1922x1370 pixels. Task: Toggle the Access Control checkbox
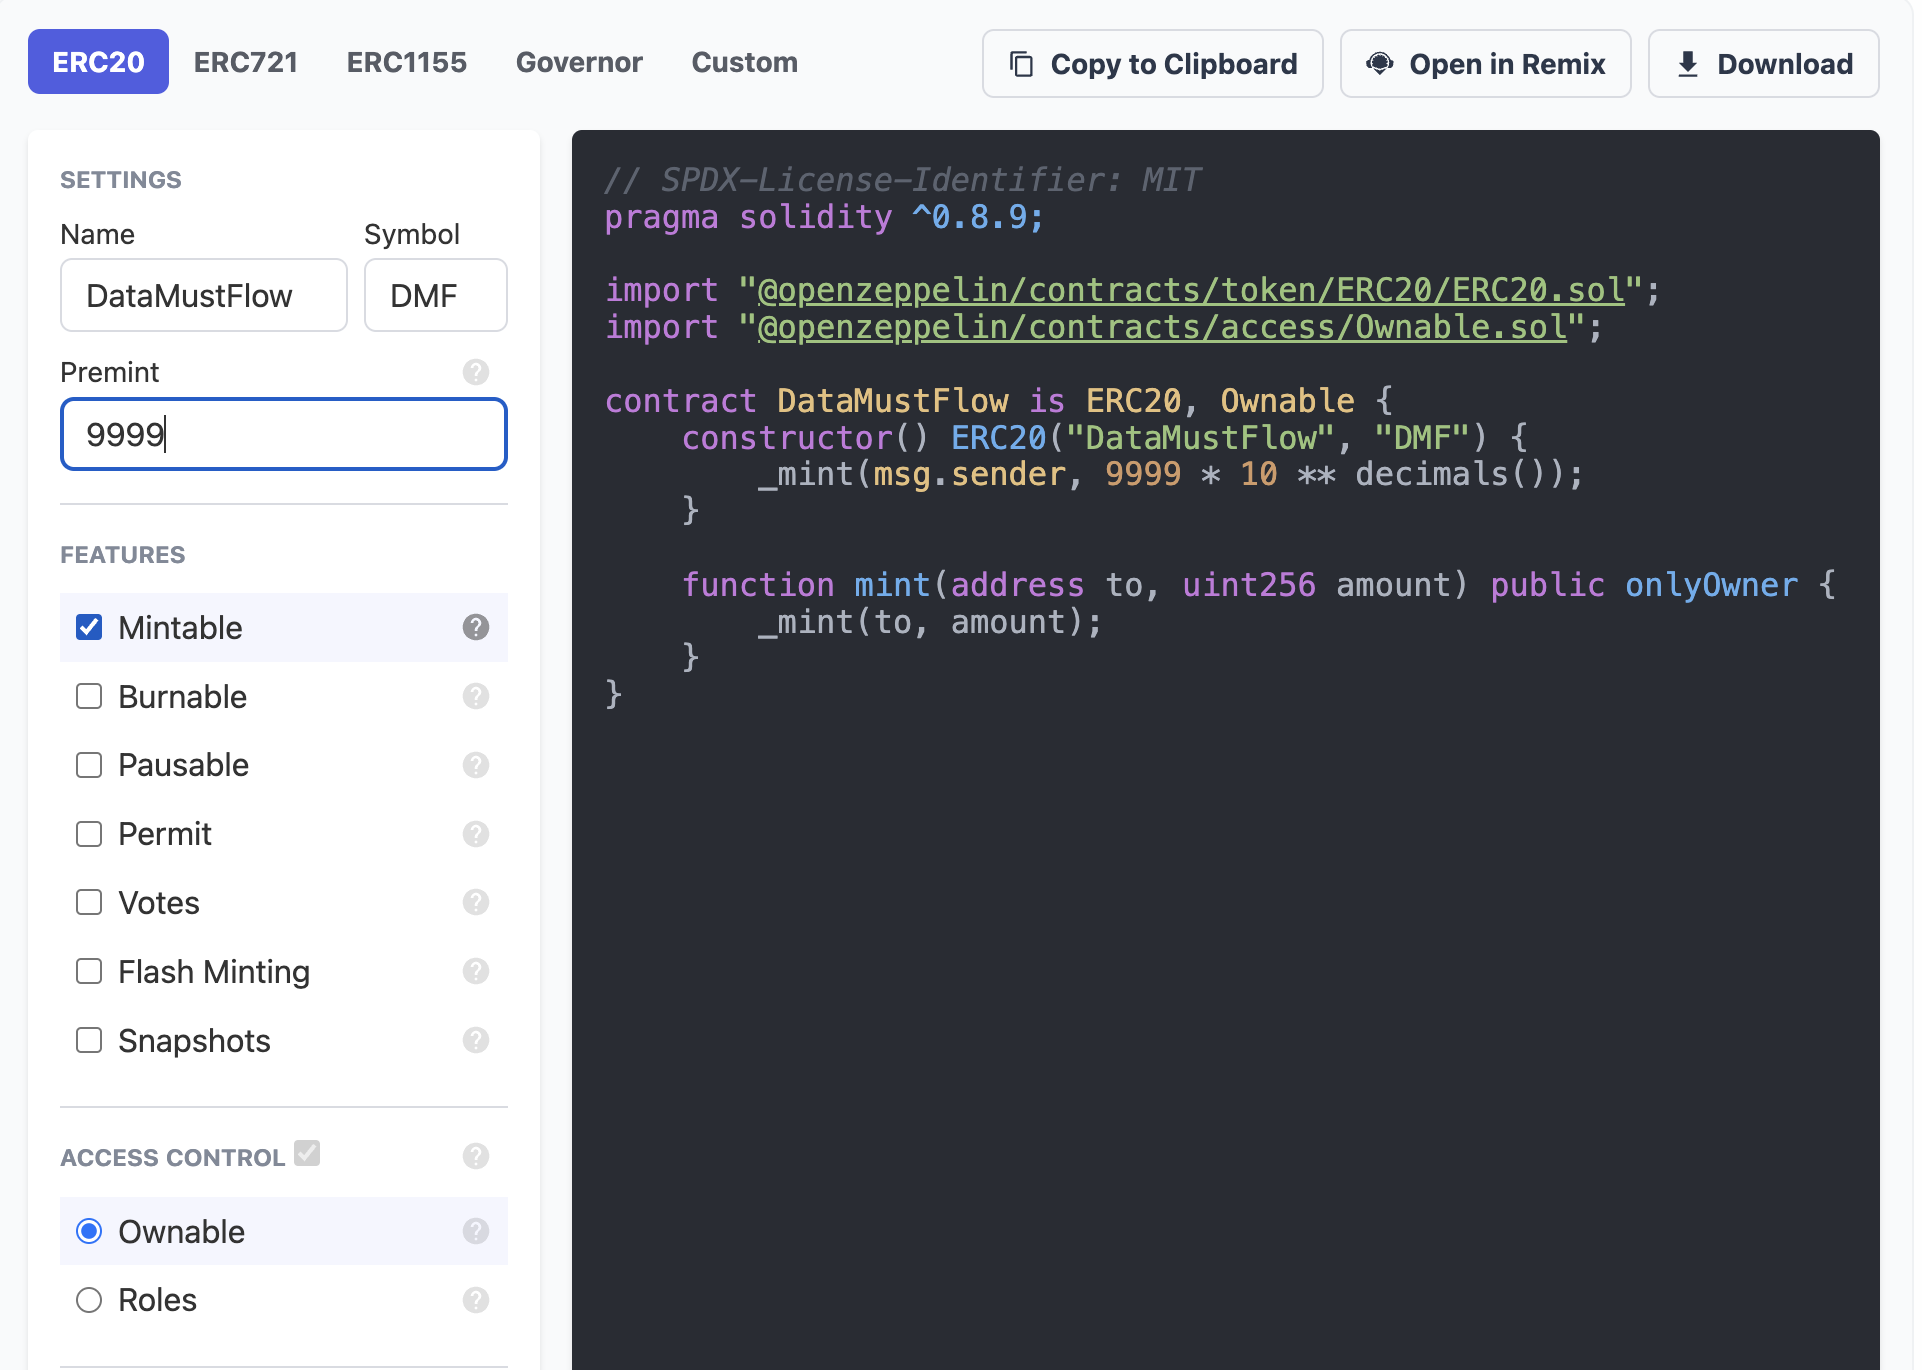pyautogui.click(x=307, y=1153)
